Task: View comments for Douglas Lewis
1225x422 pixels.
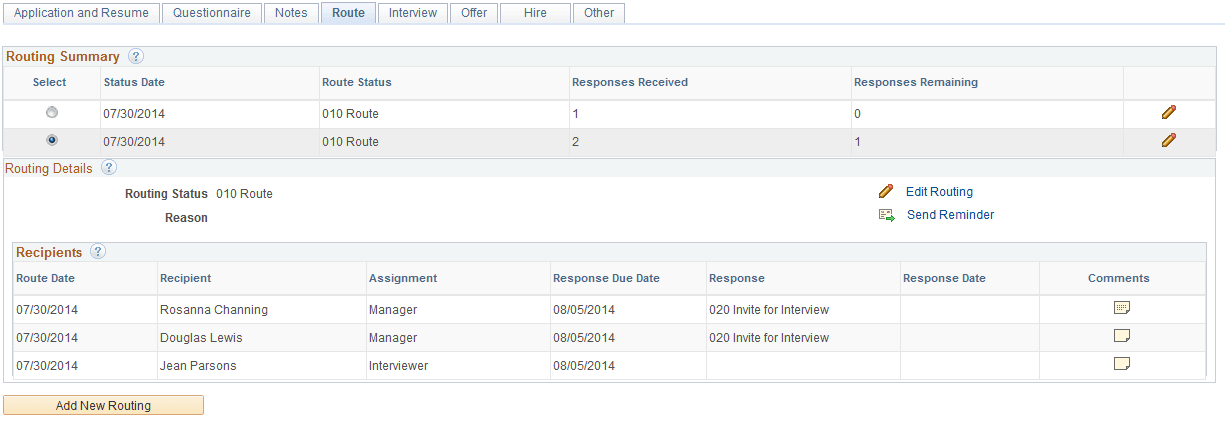Action: (1122, 336)
